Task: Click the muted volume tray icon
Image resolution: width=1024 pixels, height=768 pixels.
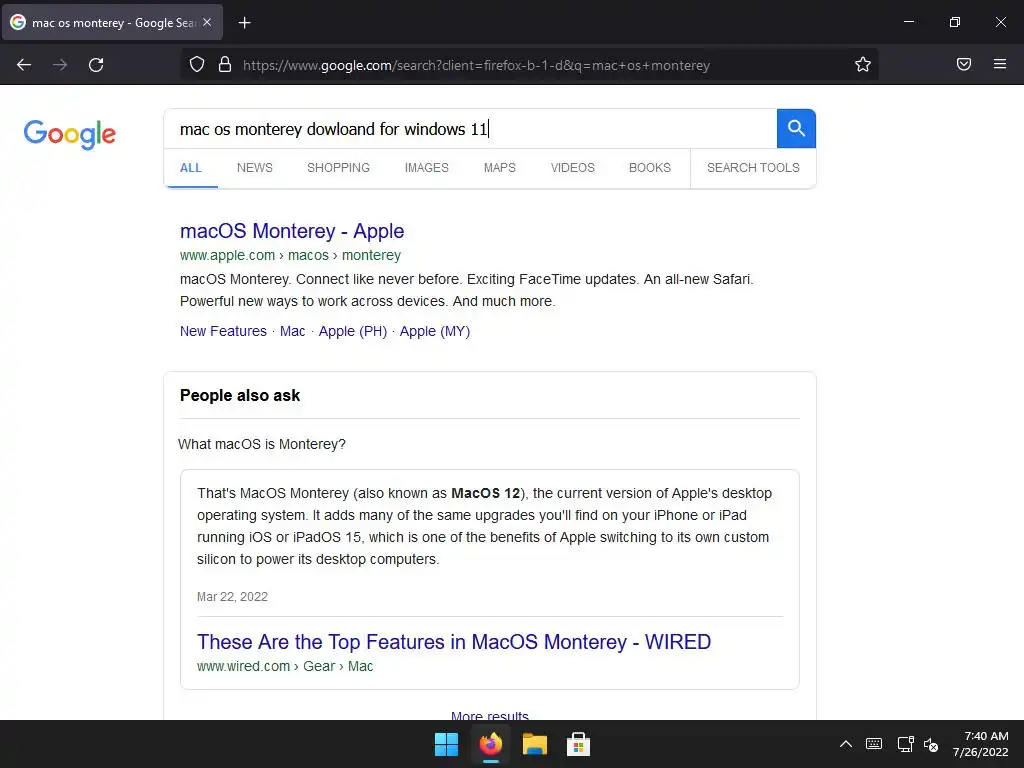Action: click(931, 744)
